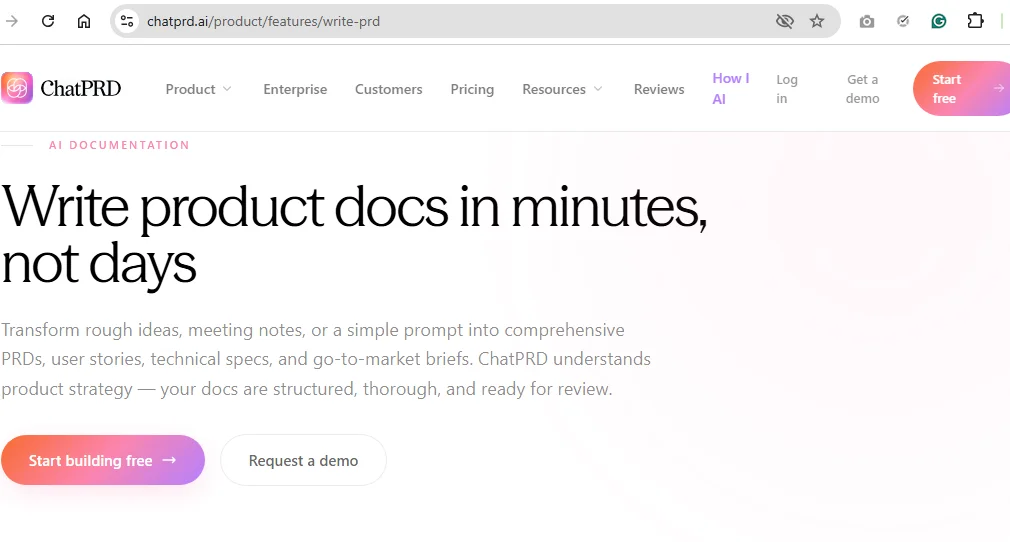View site information icon in address bar
This screenshot has width=1010, height=542.
coord(127,21)
